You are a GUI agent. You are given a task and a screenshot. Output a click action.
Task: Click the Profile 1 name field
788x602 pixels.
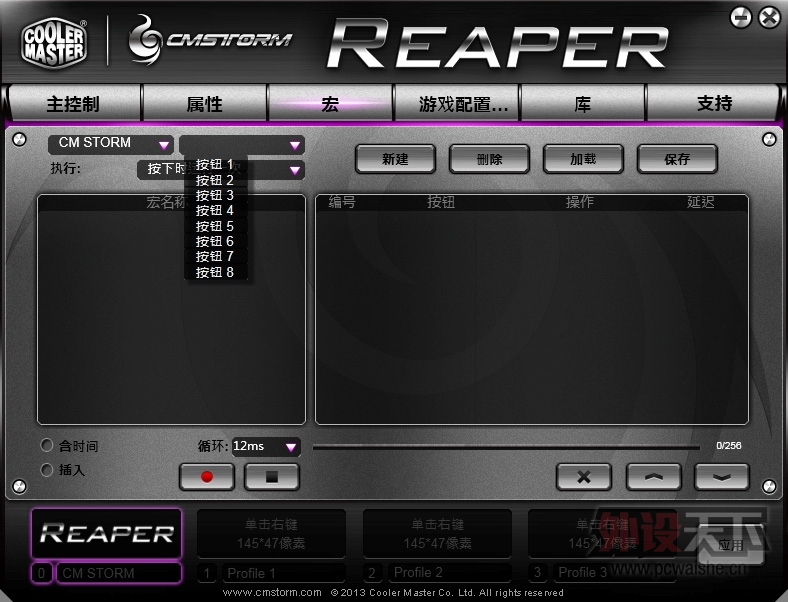[x=283, y=573]
